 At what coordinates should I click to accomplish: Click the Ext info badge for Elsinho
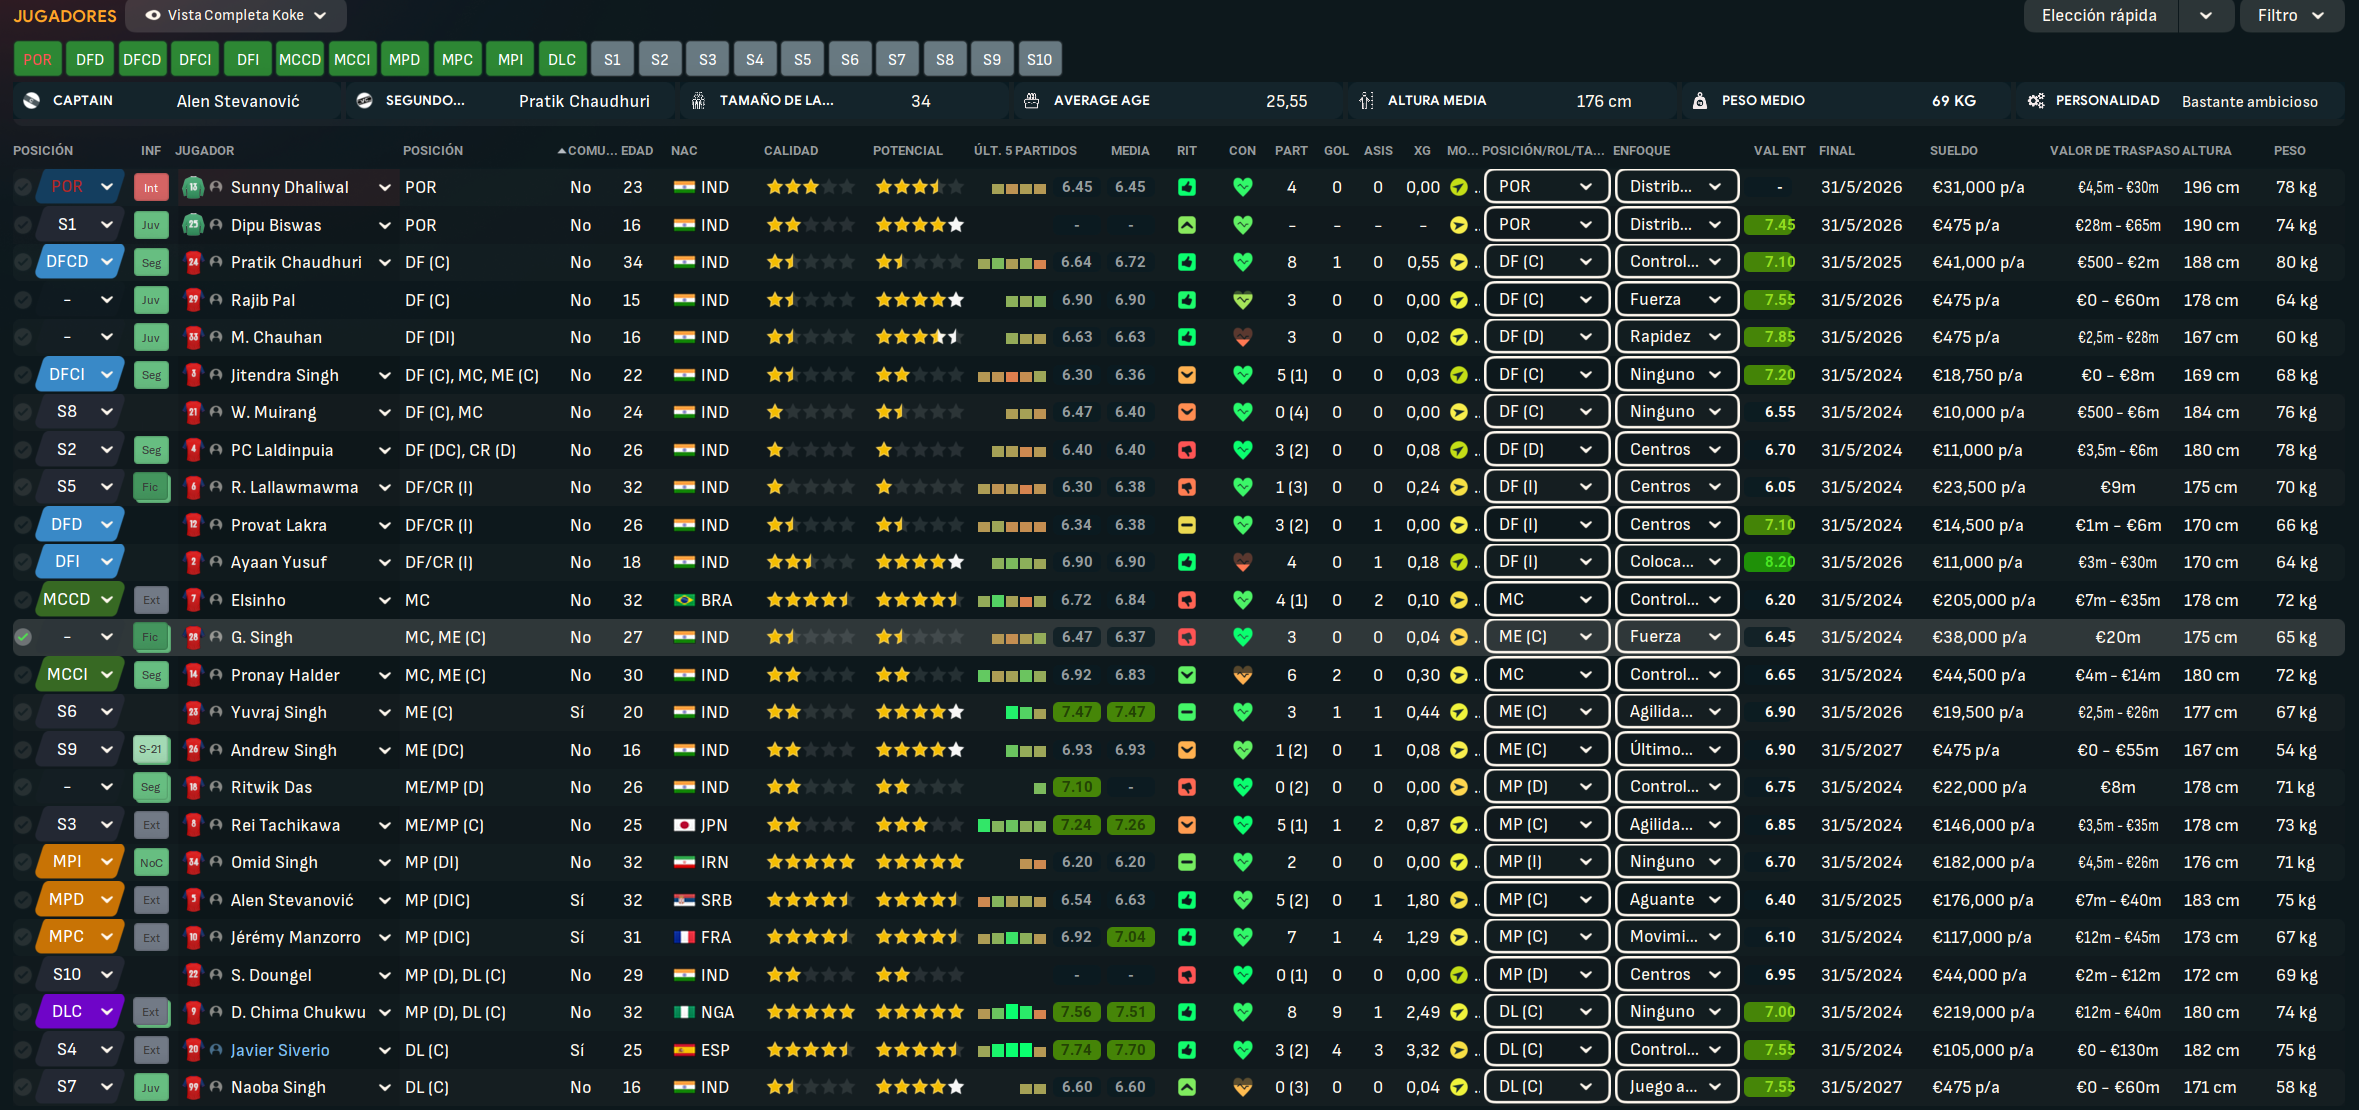click(151, 600)
